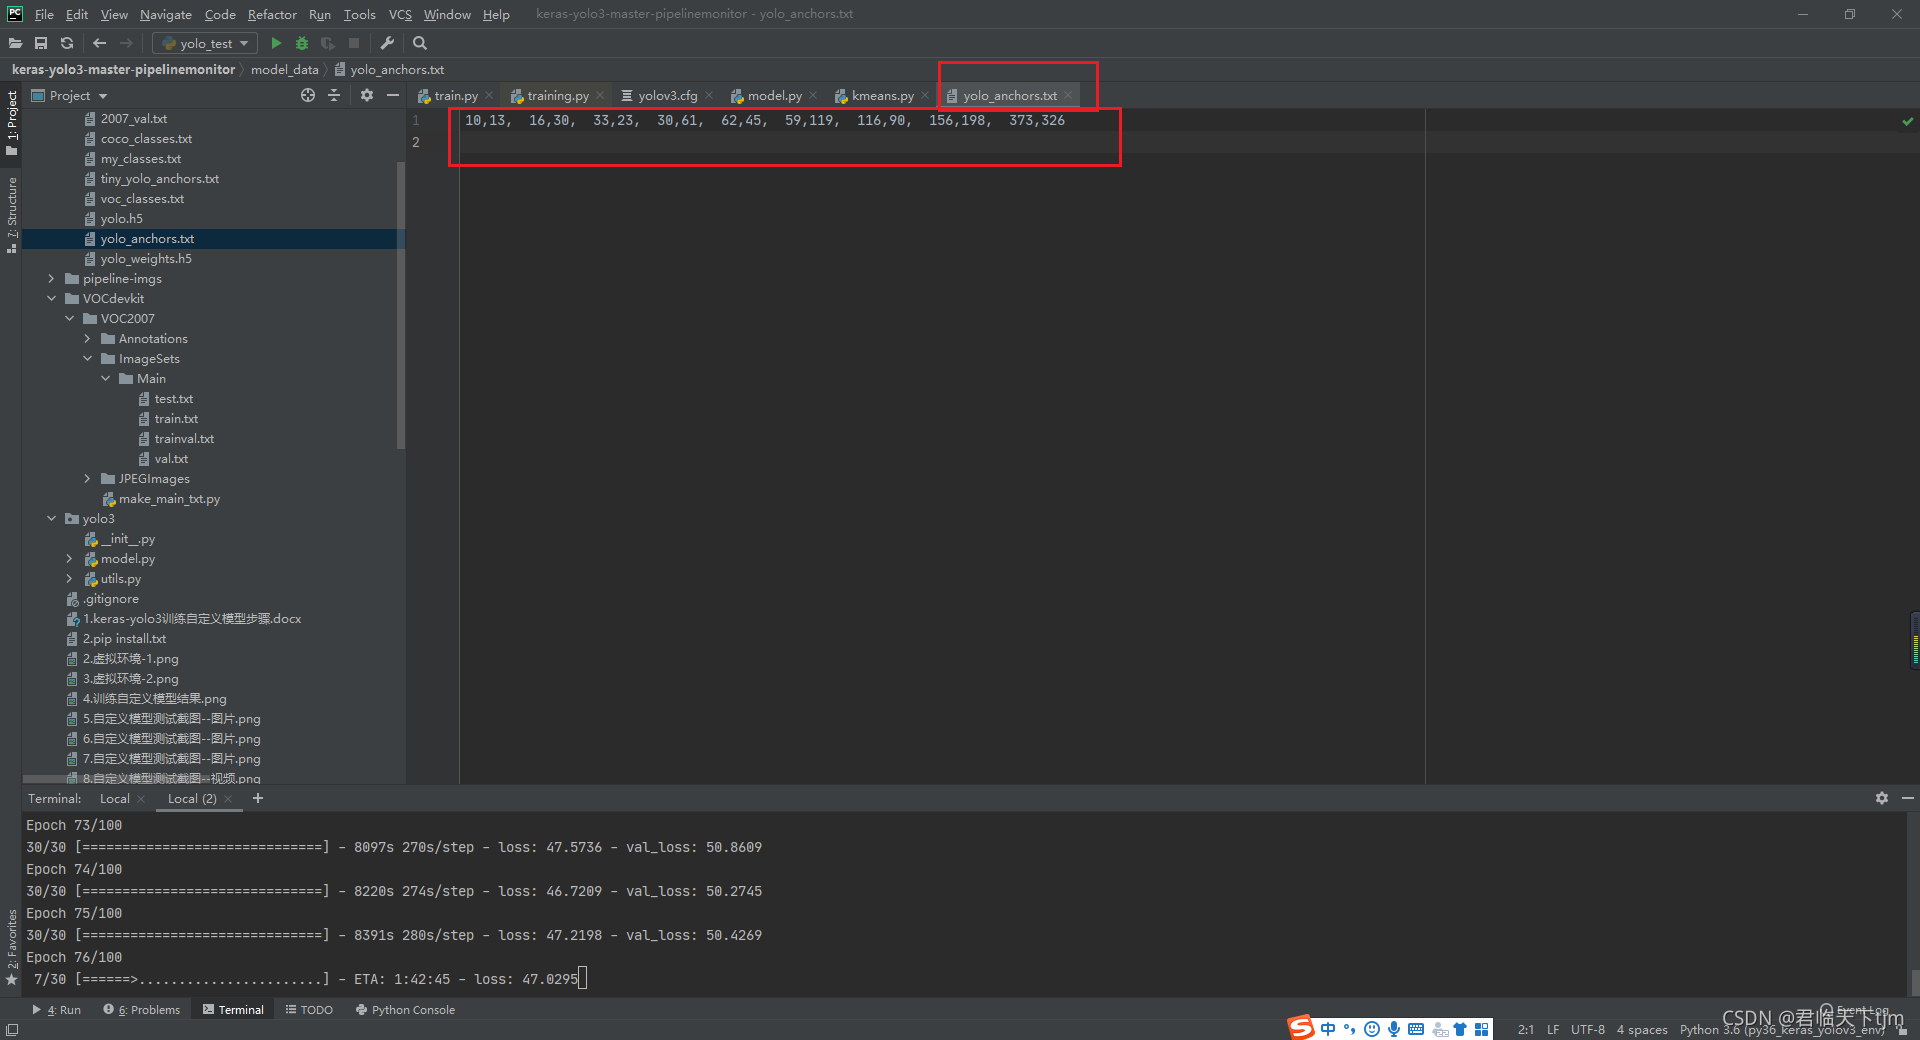Collapse the yolo3 folder

pos(51,519)
